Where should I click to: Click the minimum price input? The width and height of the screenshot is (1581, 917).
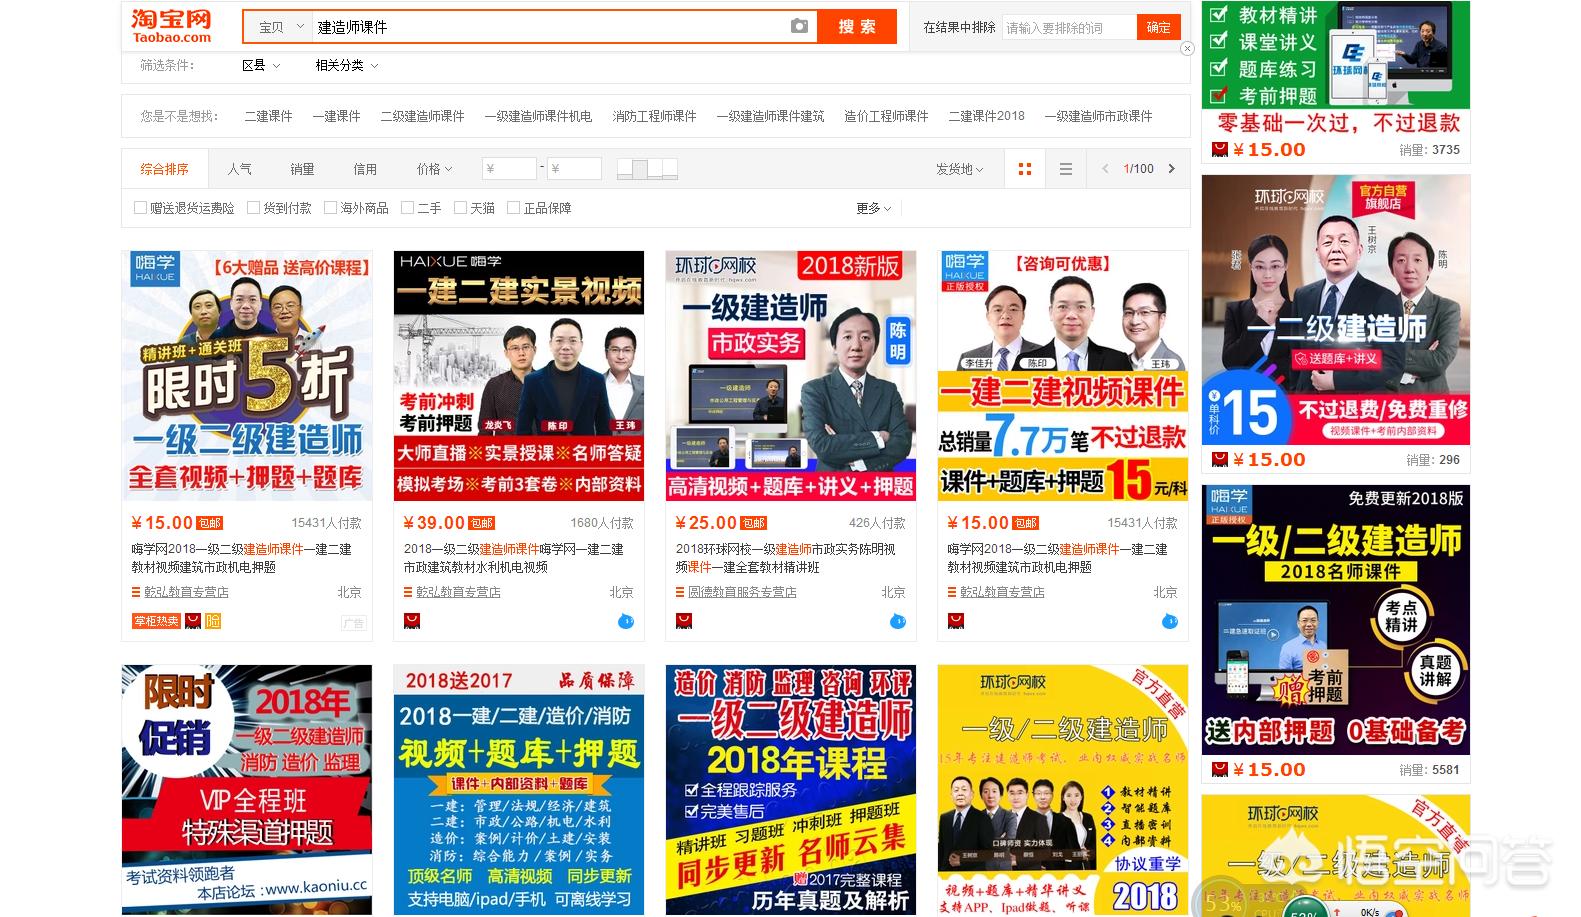coord(509,169)
